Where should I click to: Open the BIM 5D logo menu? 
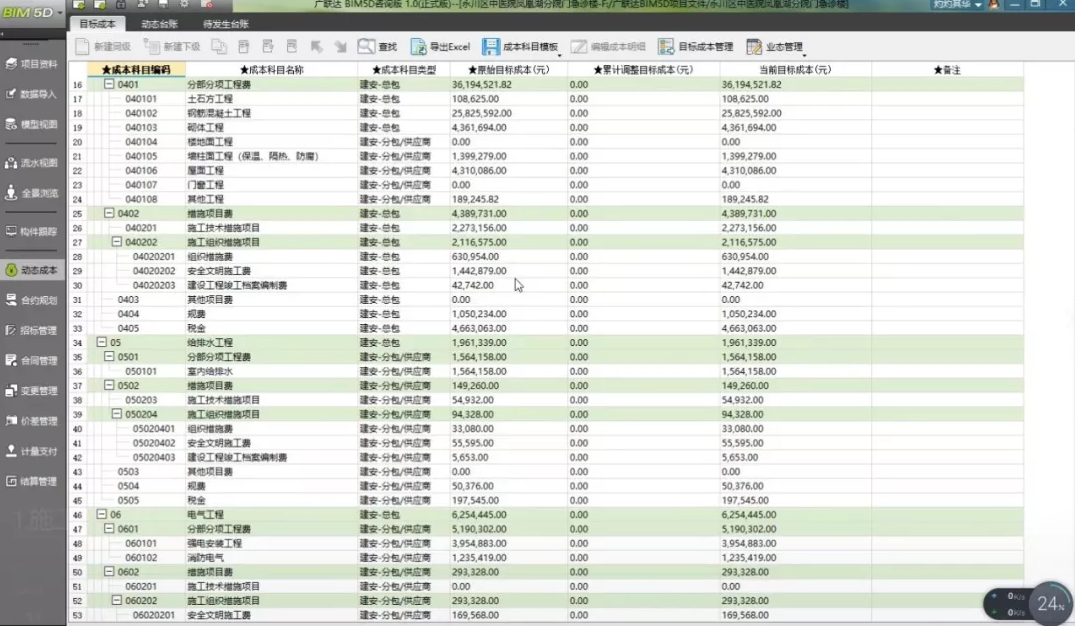[32, 12]
